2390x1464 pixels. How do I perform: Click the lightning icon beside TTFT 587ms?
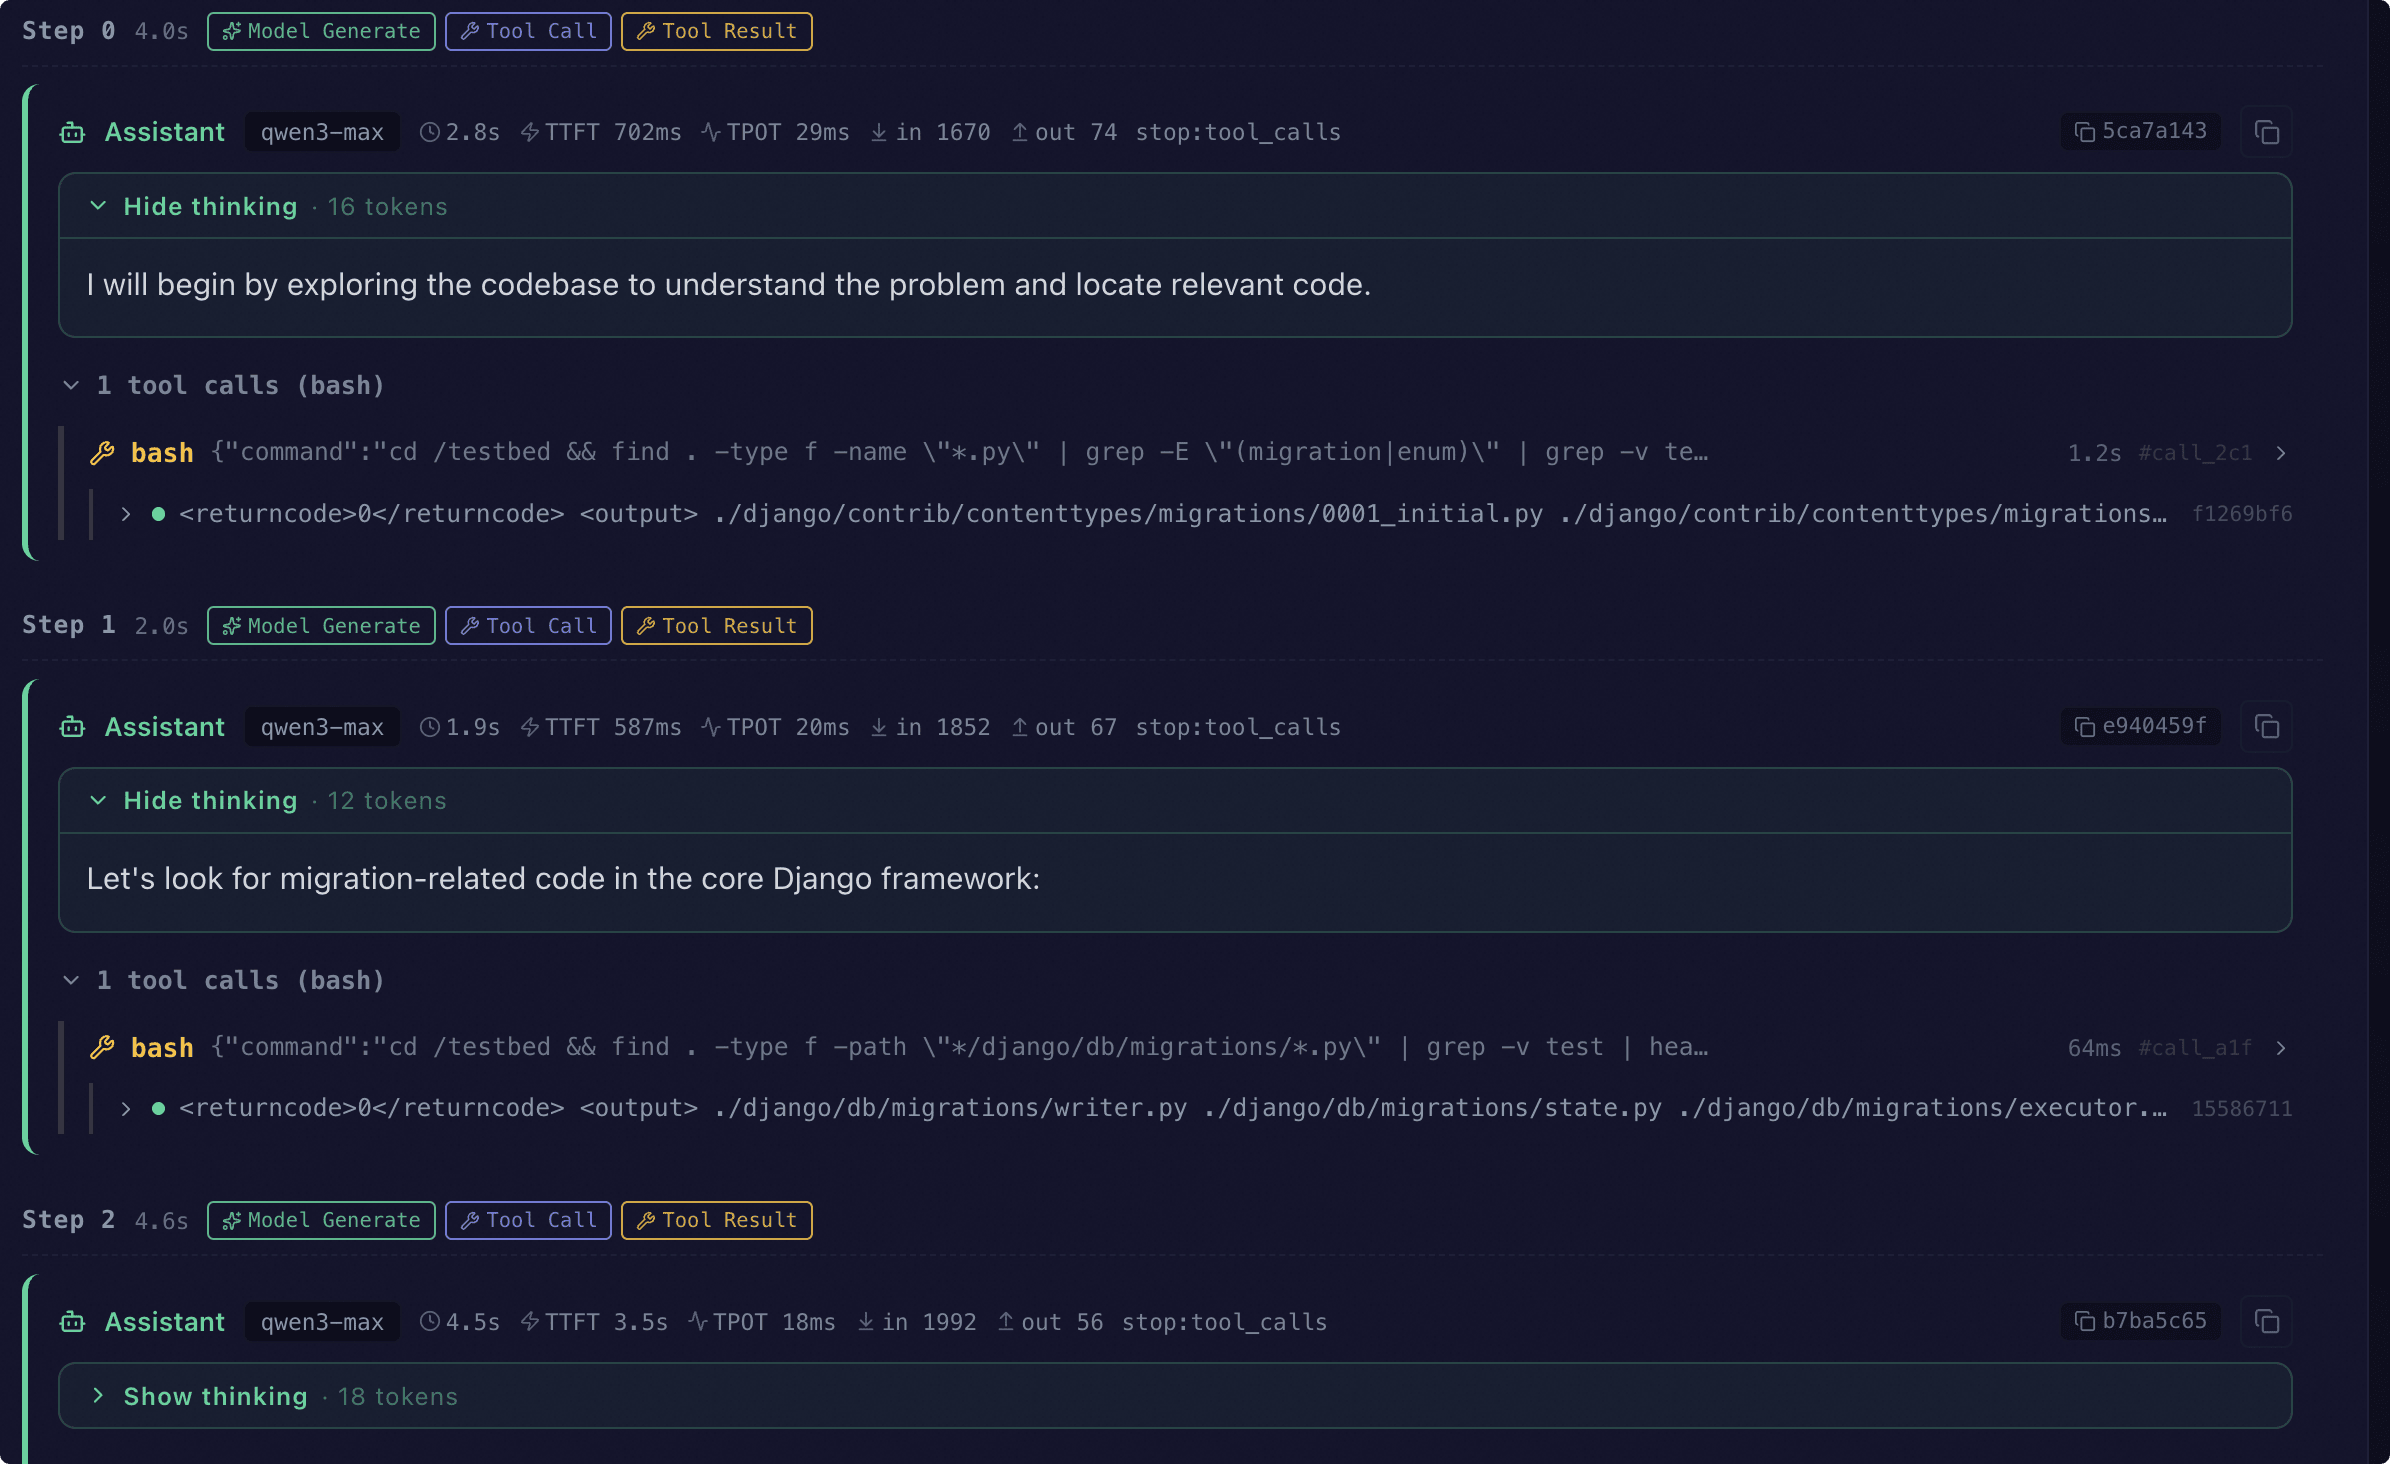[530, 727]
